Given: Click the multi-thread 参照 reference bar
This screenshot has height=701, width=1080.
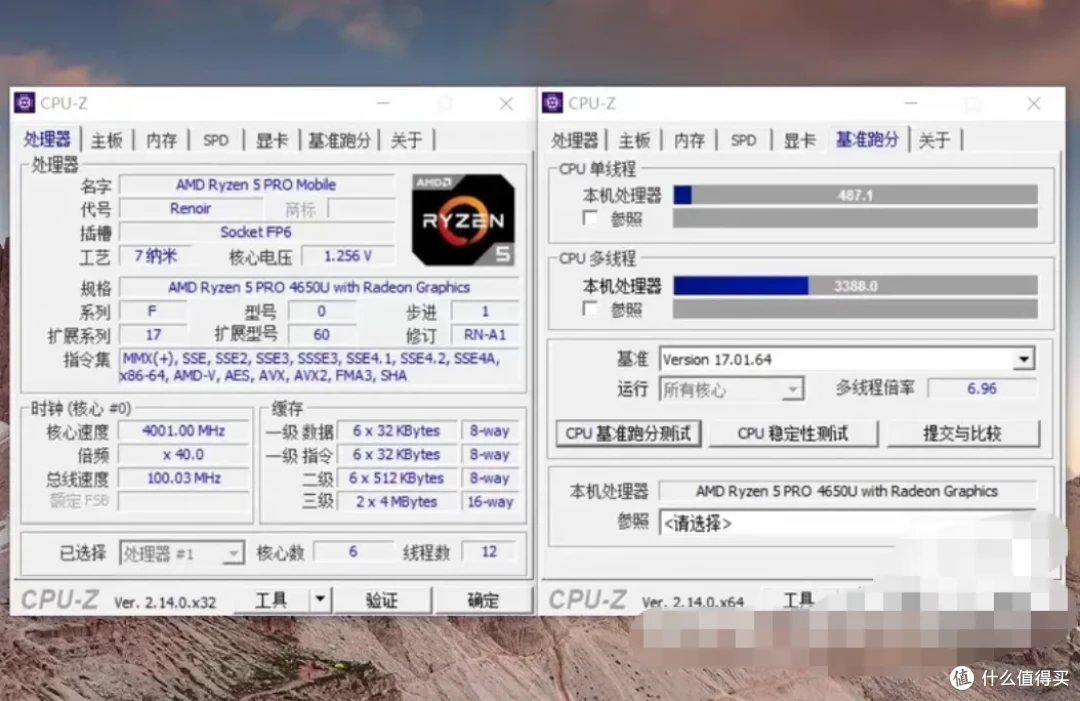Looking at the screenshot, I should click(x=855, y=308).
